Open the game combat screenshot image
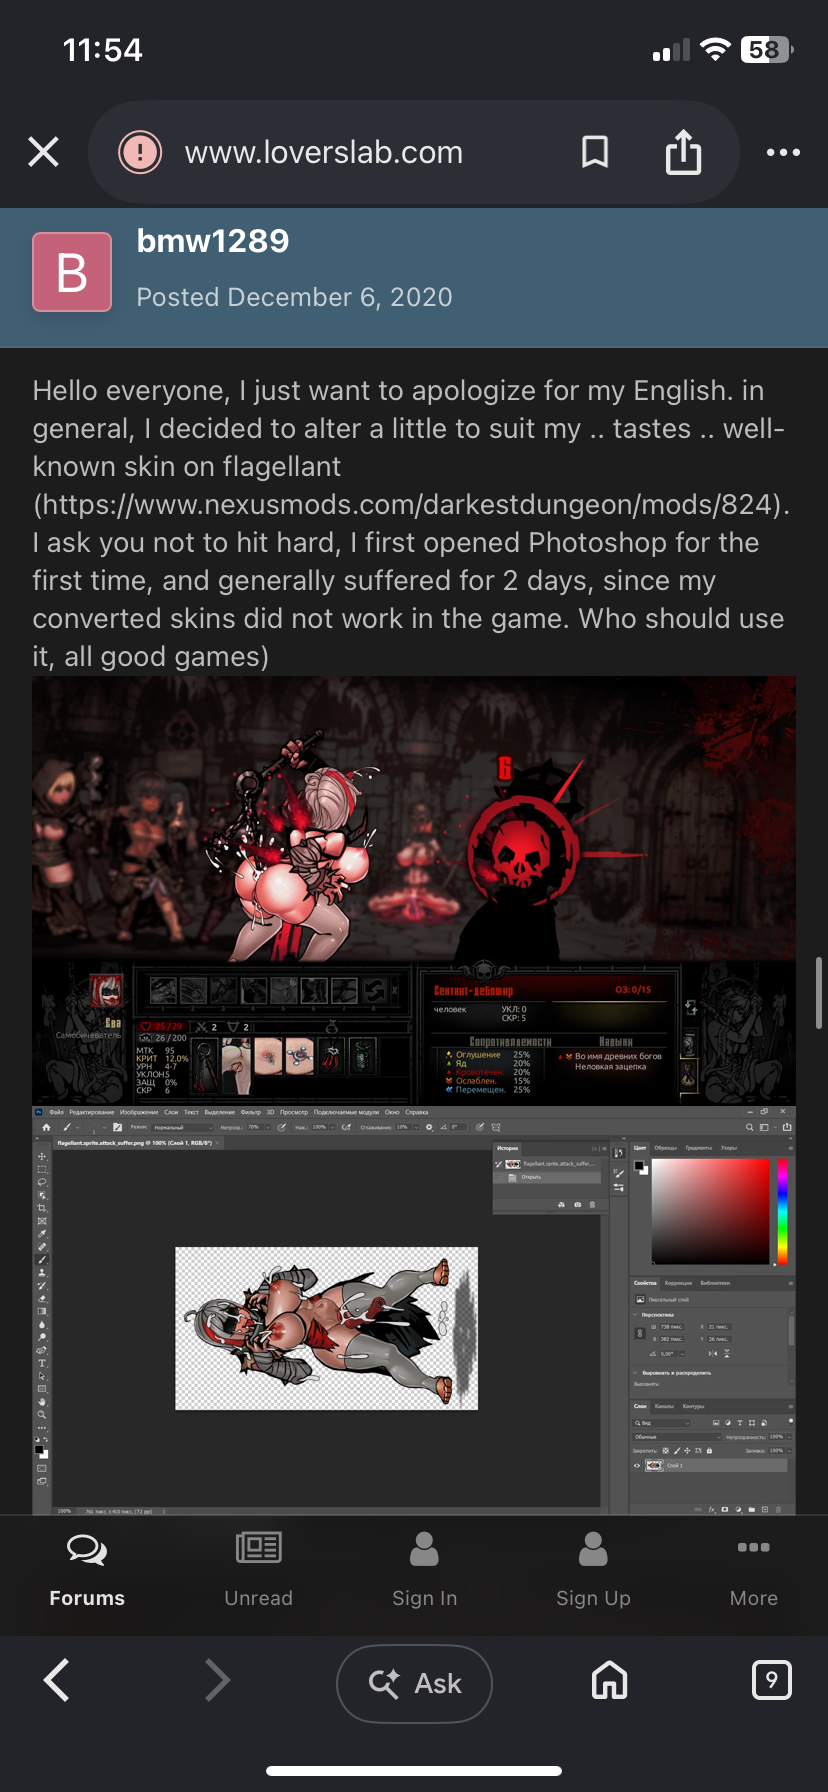This screenshot has height=1792, width=828. pos(414,890)
